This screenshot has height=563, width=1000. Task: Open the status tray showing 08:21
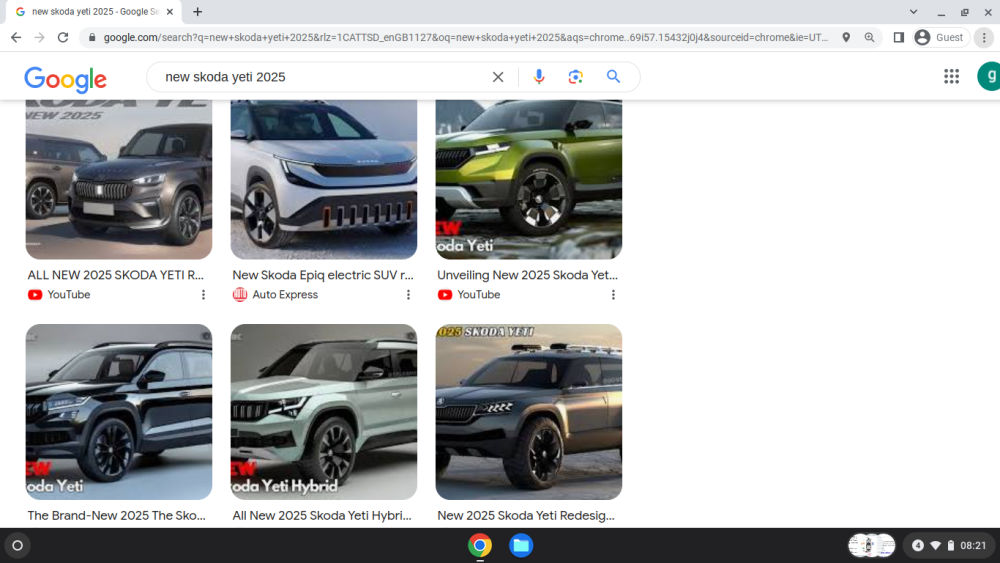coord(950,545)
